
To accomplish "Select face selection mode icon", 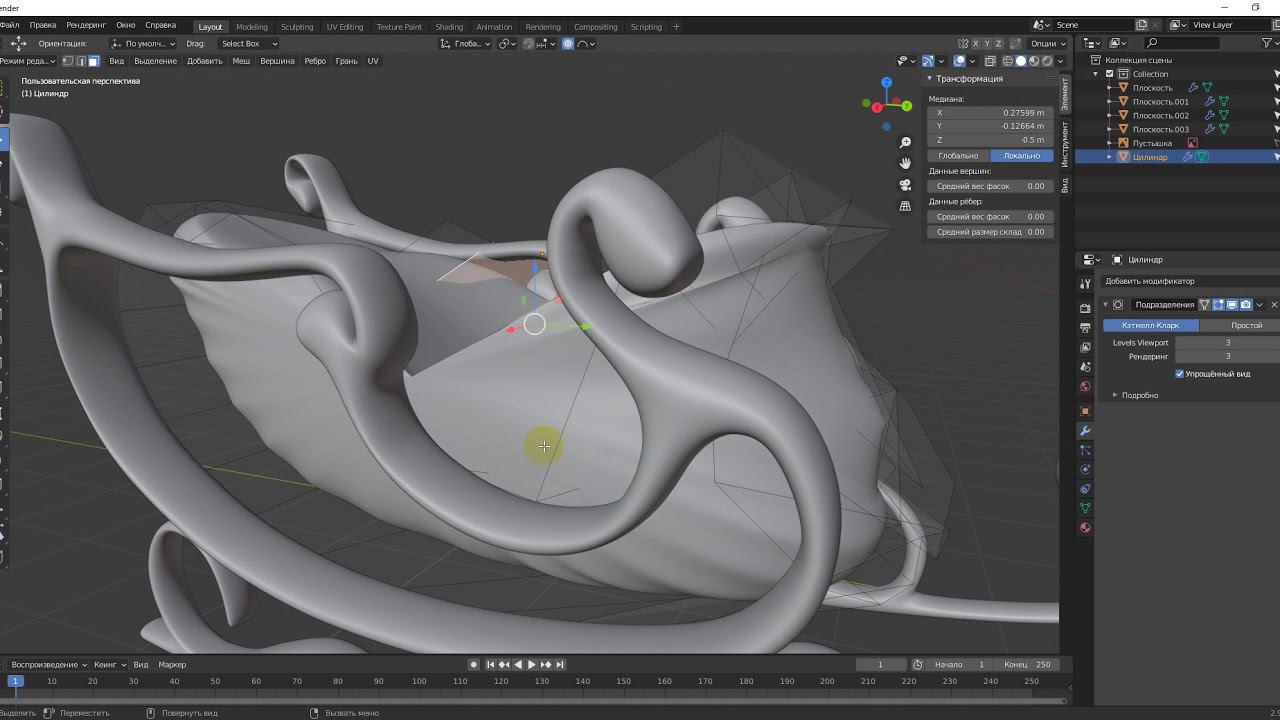I will tap(94, 61).
